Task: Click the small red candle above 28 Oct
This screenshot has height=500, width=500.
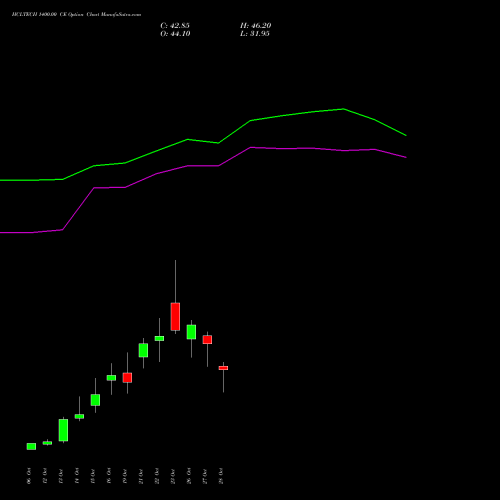Action: (x=223, y=368)
